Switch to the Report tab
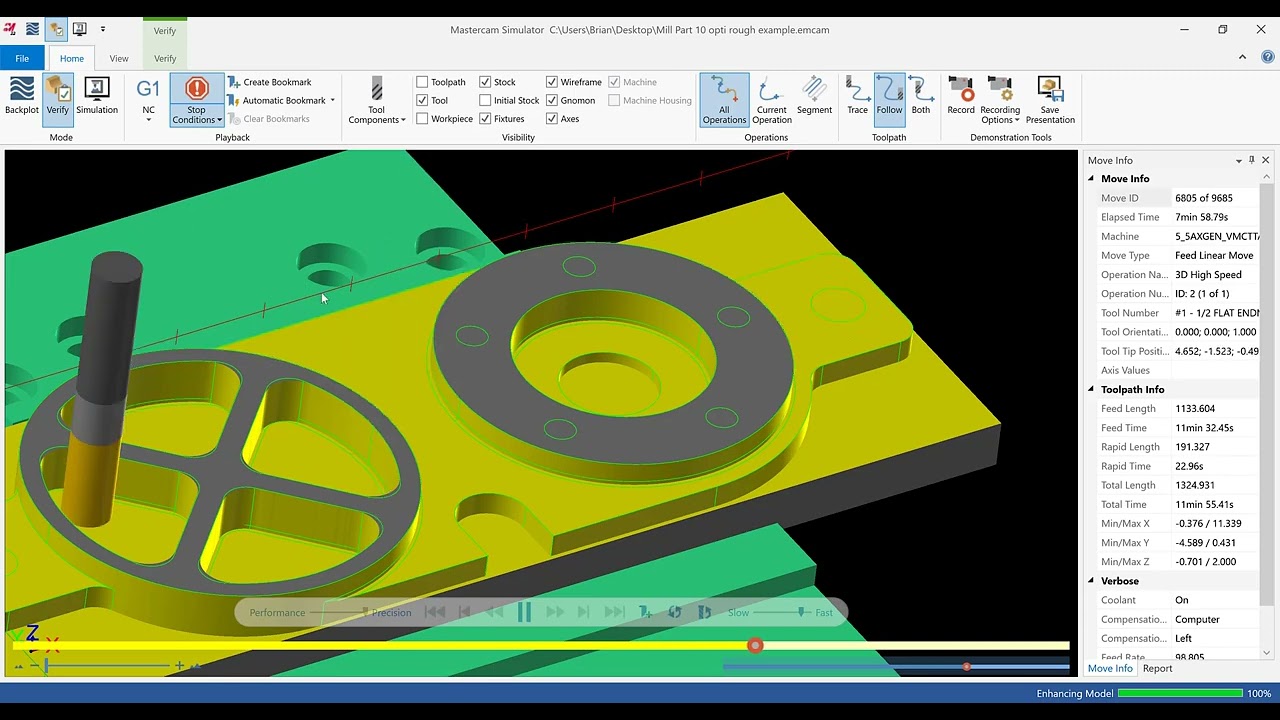The image size is (1280, 720). [x=1157, y=668]
